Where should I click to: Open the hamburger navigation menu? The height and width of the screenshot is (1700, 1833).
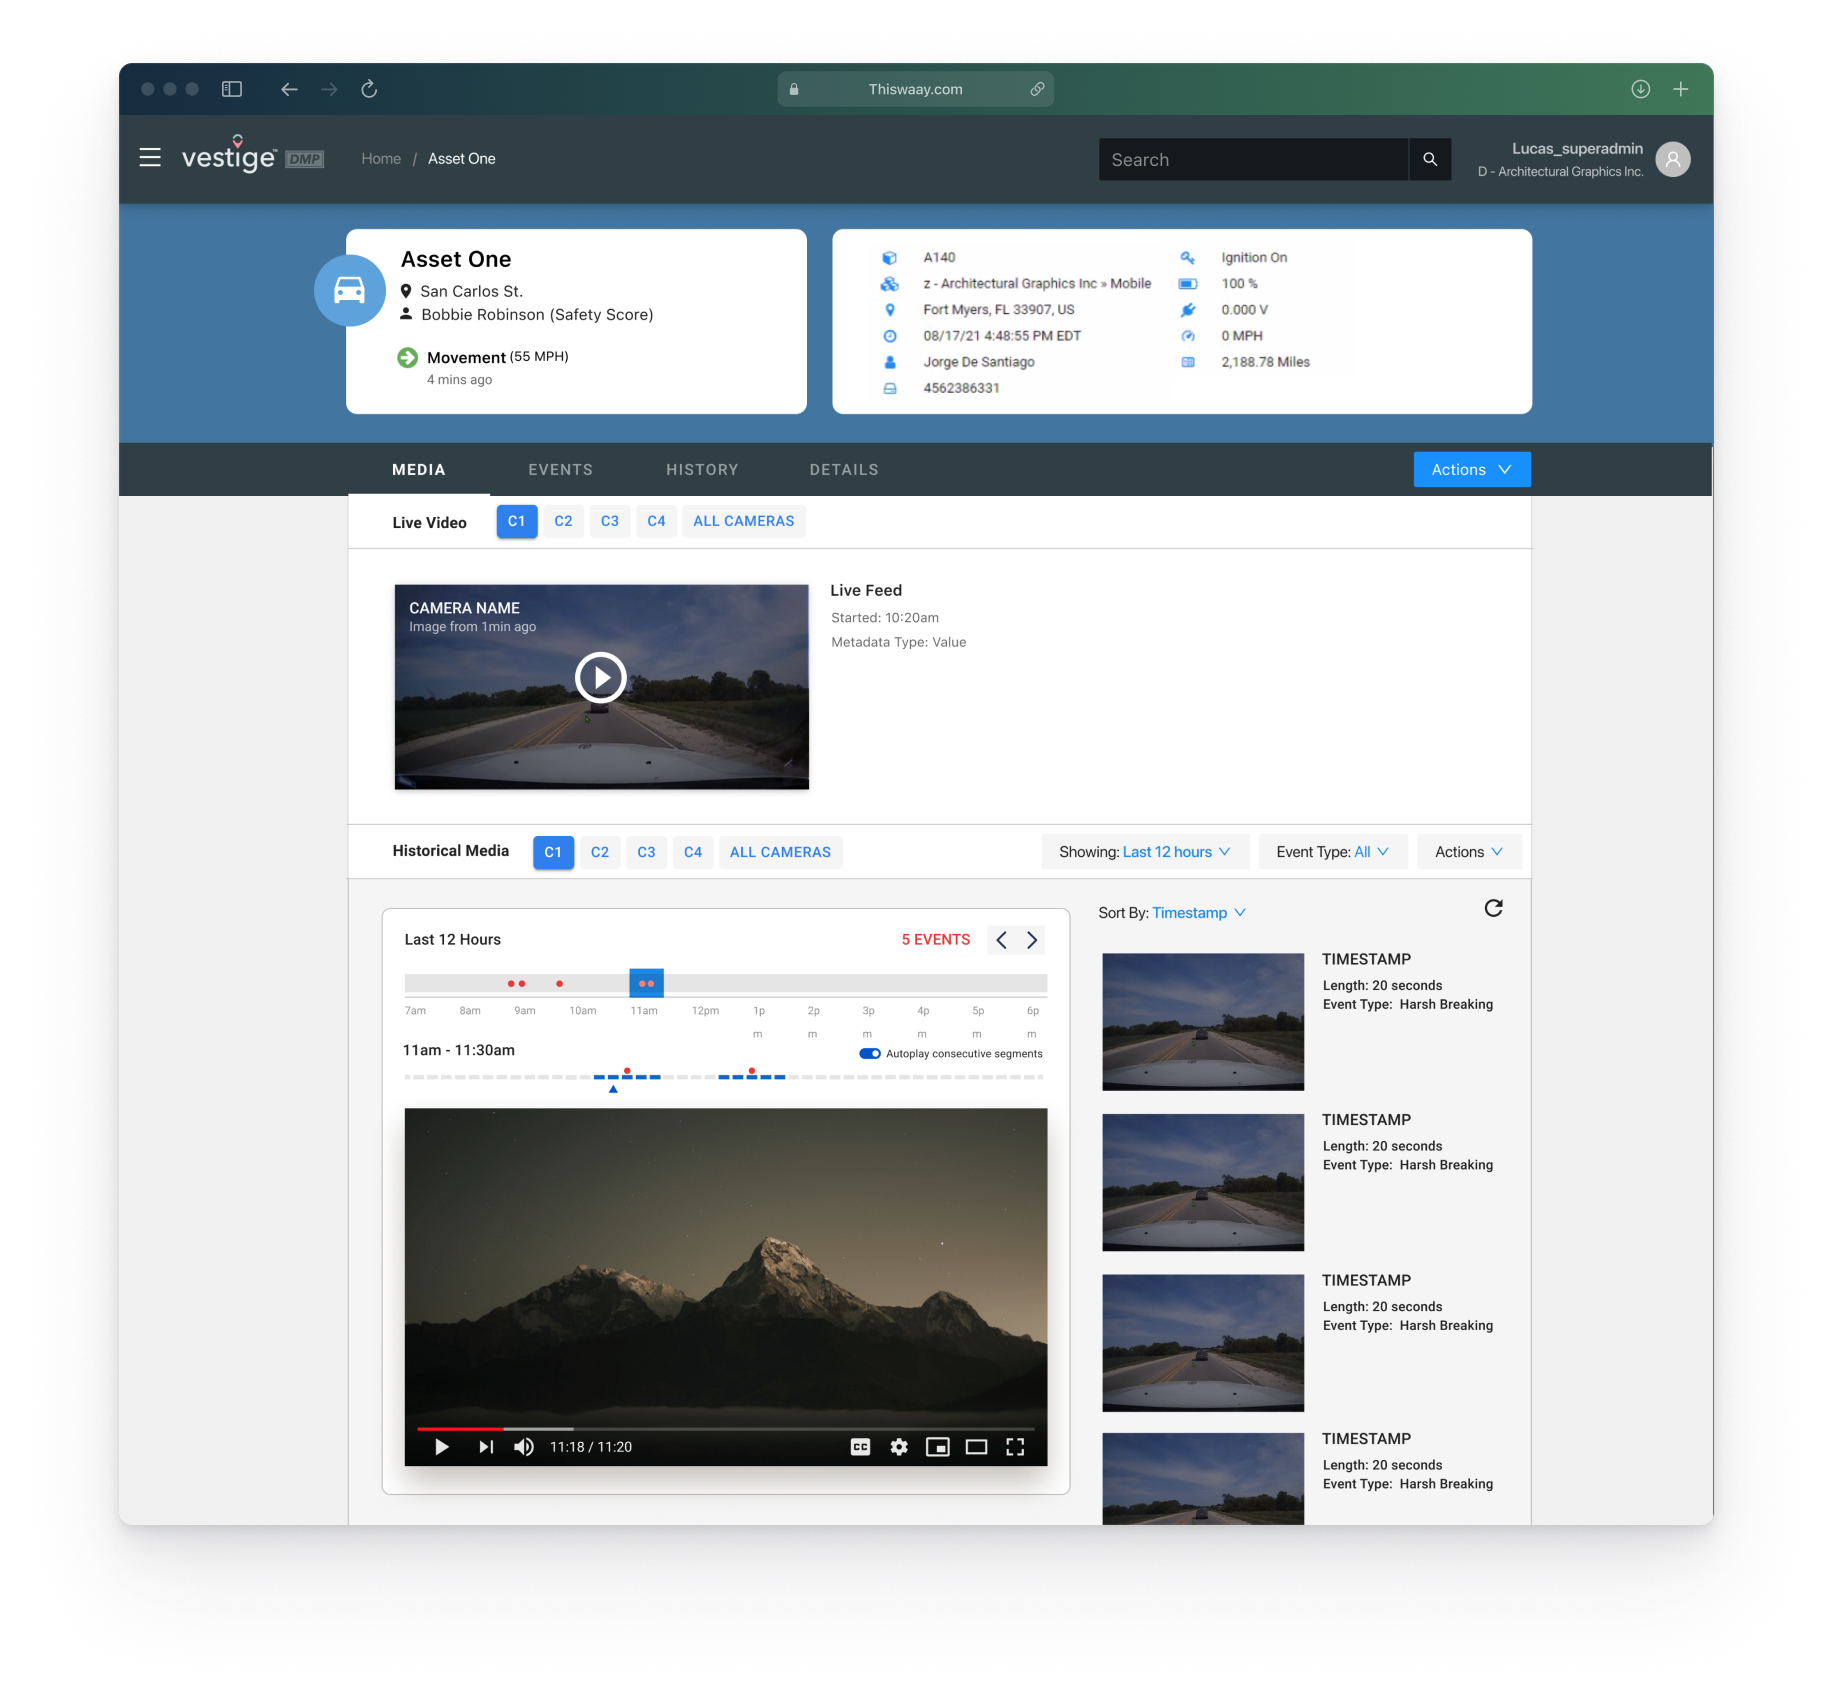click(x=150, y=158)
